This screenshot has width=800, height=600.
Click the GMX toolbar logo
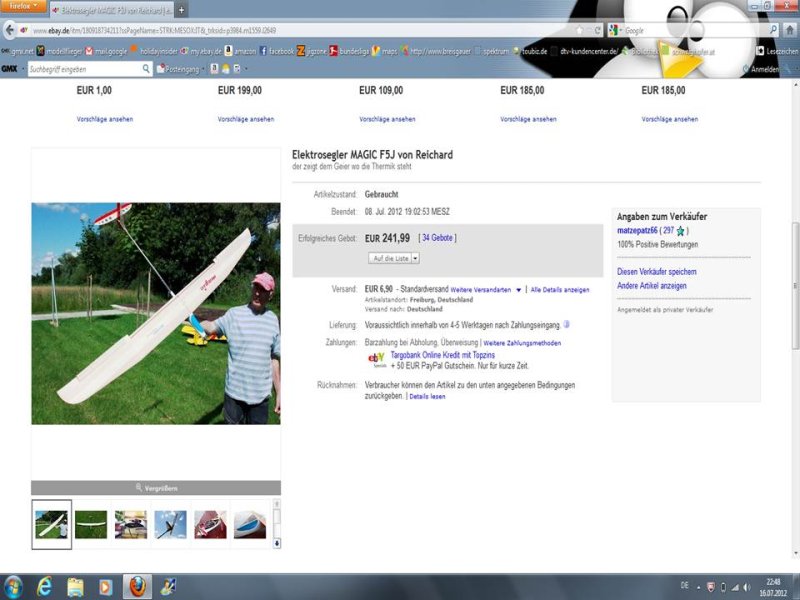pos(9,68)
